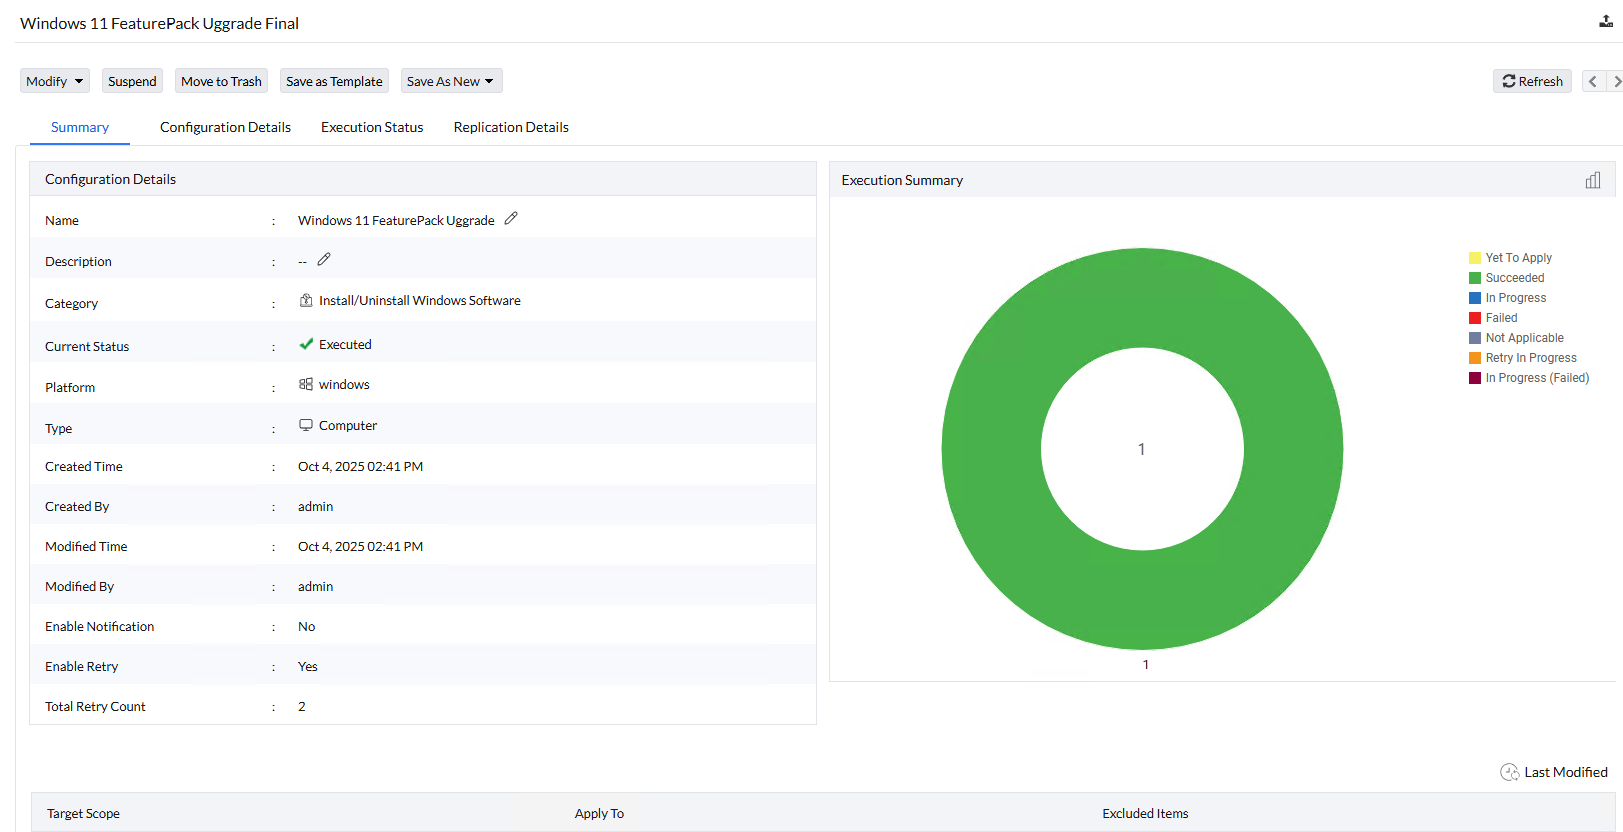Toggle the Succeeded legend entry
The width and height of the screenshot is (1623, 832).
pos(1514,278)
